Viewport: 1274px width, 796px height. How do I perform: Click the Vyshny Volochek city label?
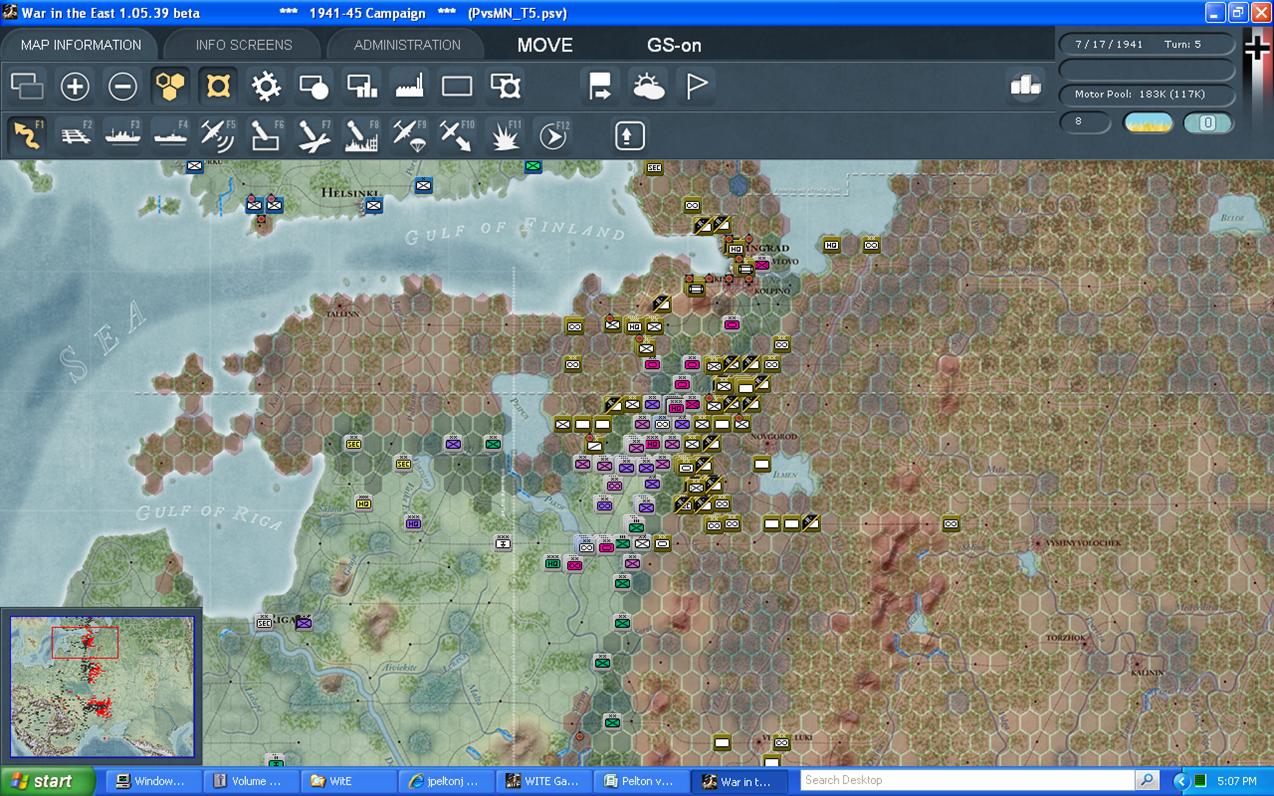pyautogui.click(x=1083, y=543)
